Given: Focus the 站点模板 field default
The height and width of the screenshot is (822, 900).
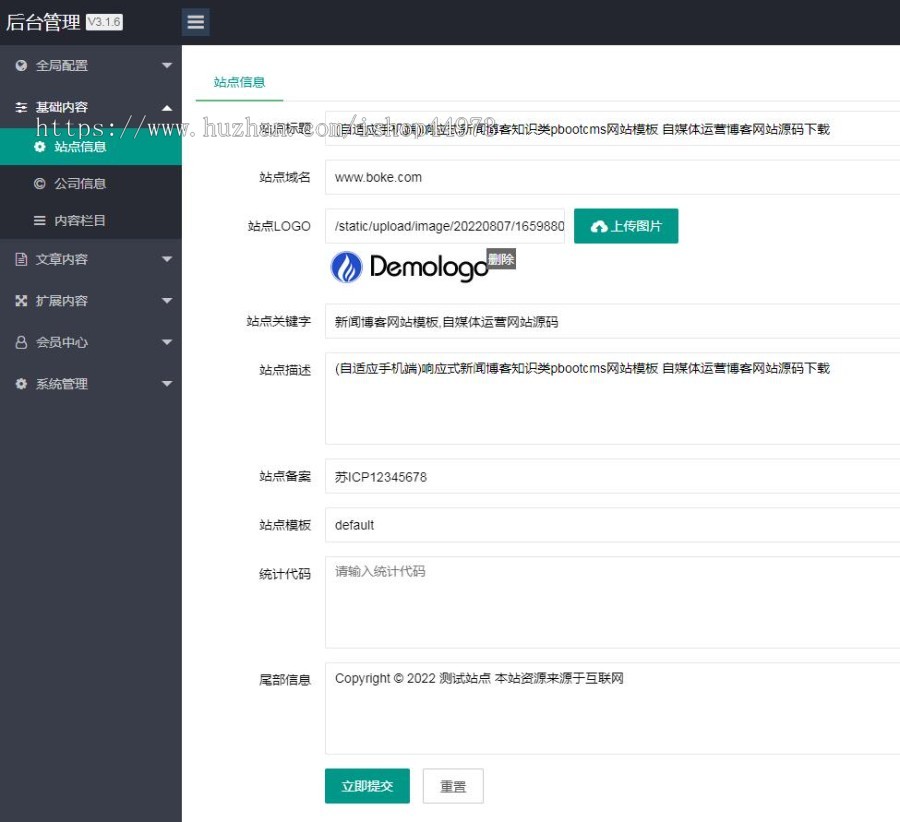Looking at the screenshot, I should pyautogui.click(x=612, y=525).
